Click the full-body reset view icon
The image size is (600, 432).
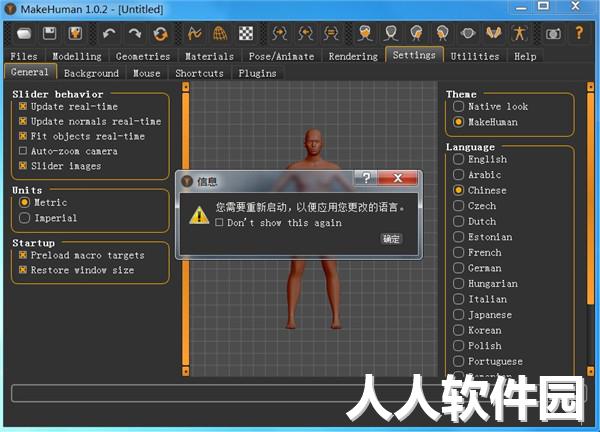pyautogui.click(x=519, y=34)
